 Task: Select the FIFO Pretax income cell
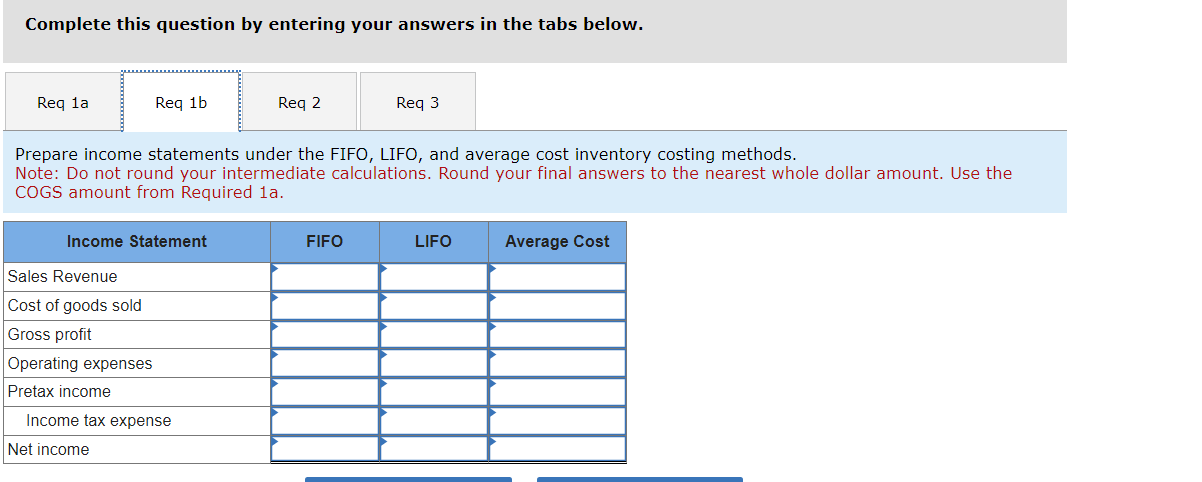[x=325, y=392]
